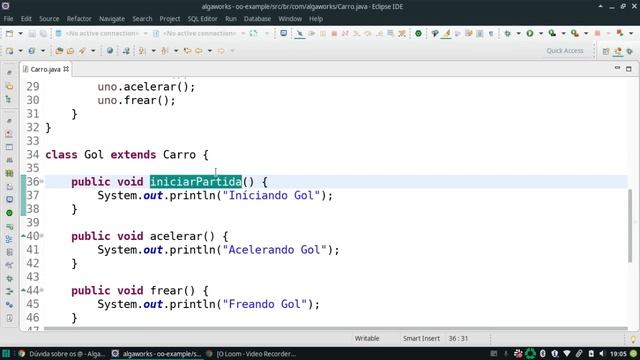Open the Coverage dropdown arrow
This screenshot has height=360, width=640.
563,33
